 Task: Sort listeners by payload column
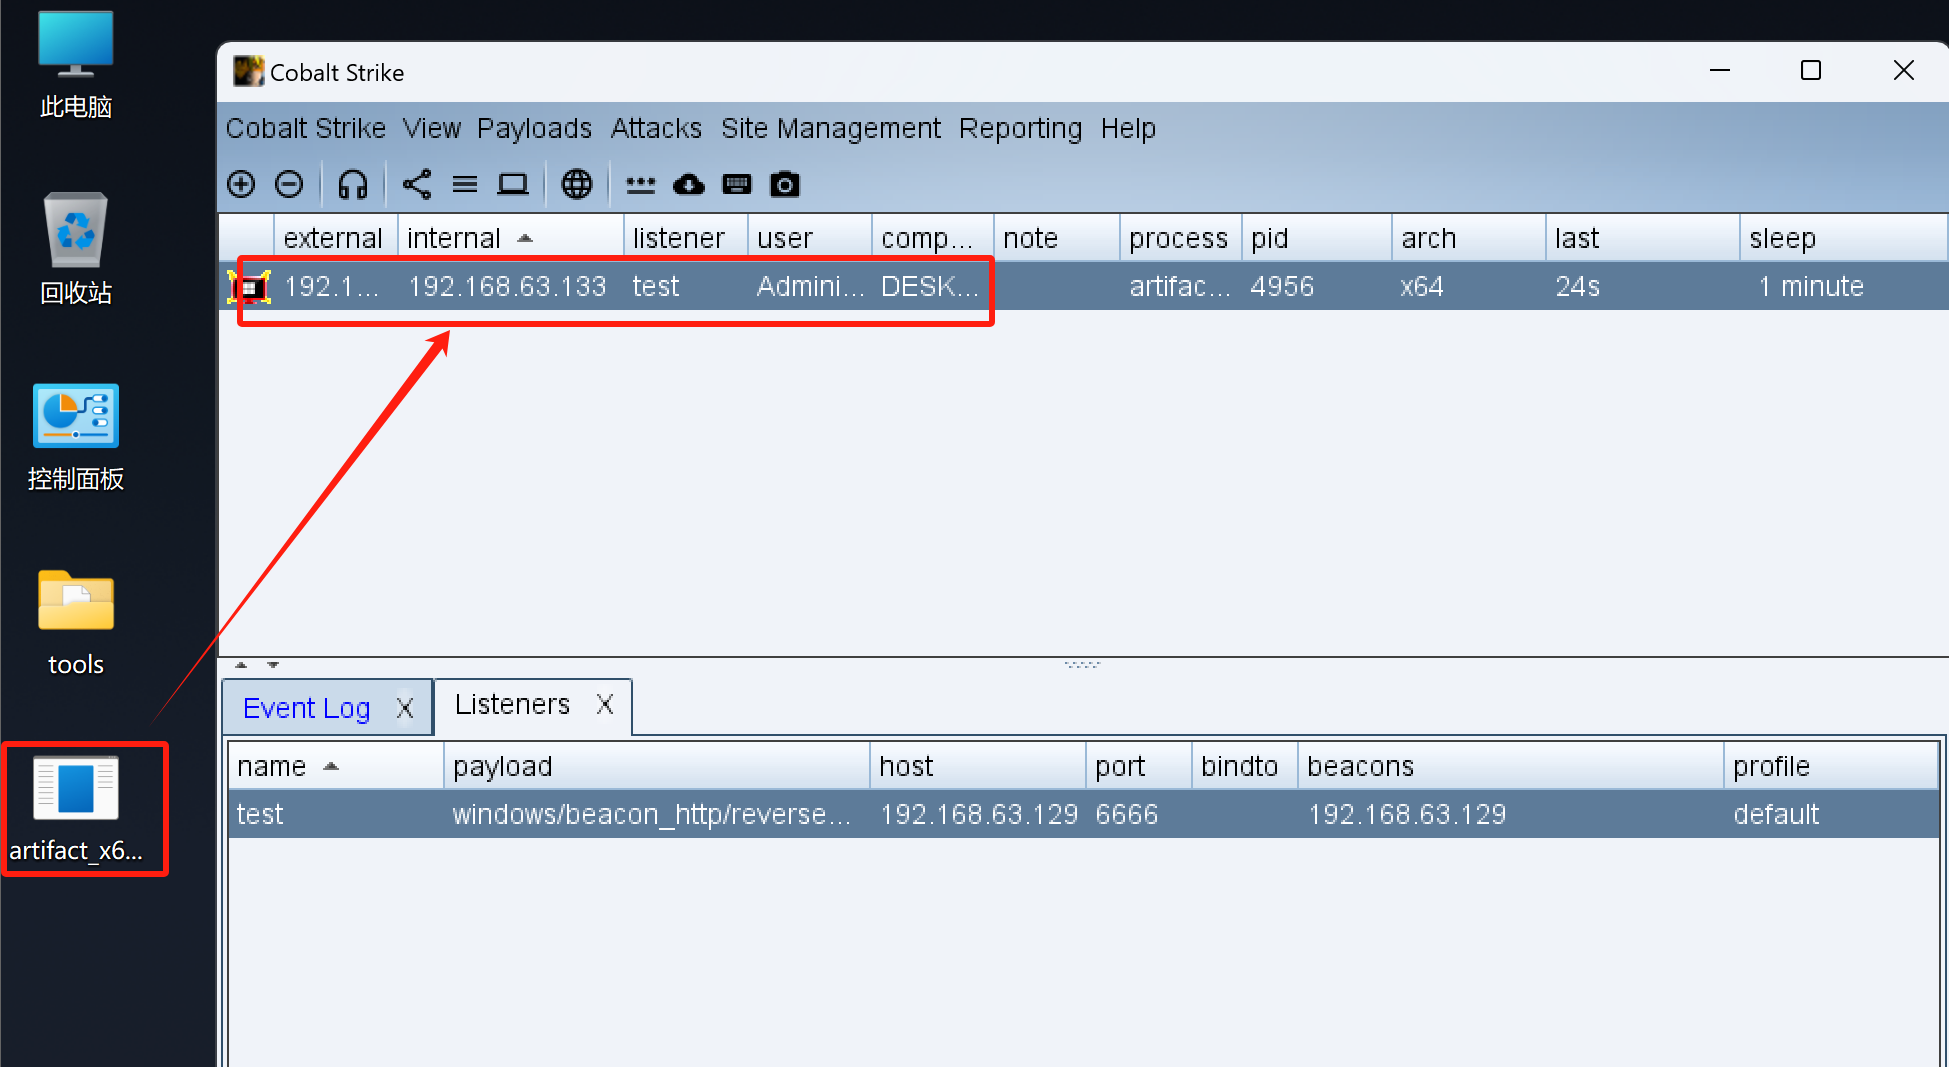(657, 766)
